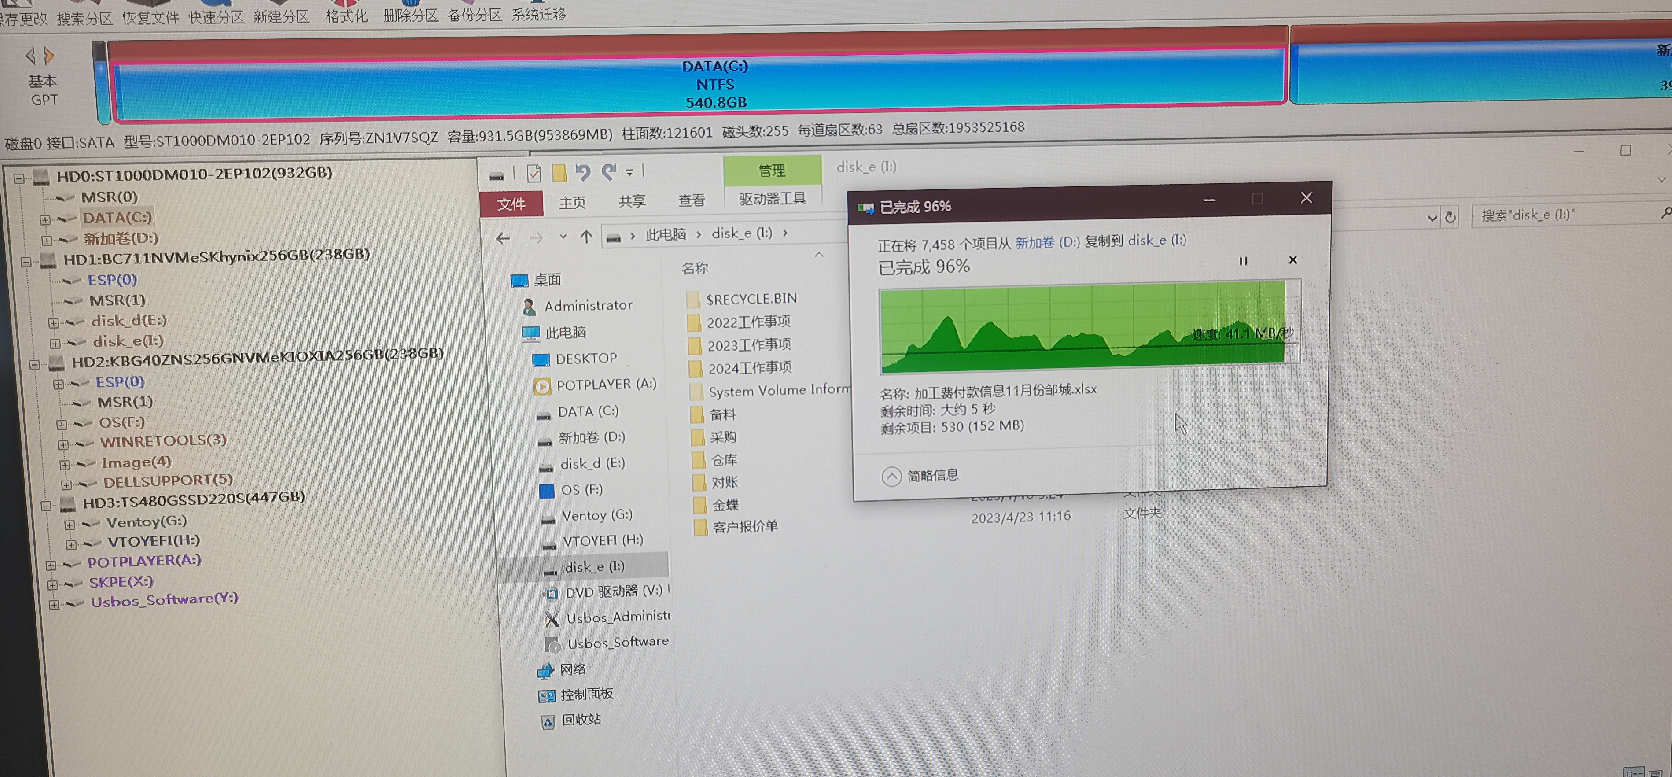Click 此电脑 in the address breadcrumb
The height and width of the screenshot is (777, 1672).
coord(666,234)
